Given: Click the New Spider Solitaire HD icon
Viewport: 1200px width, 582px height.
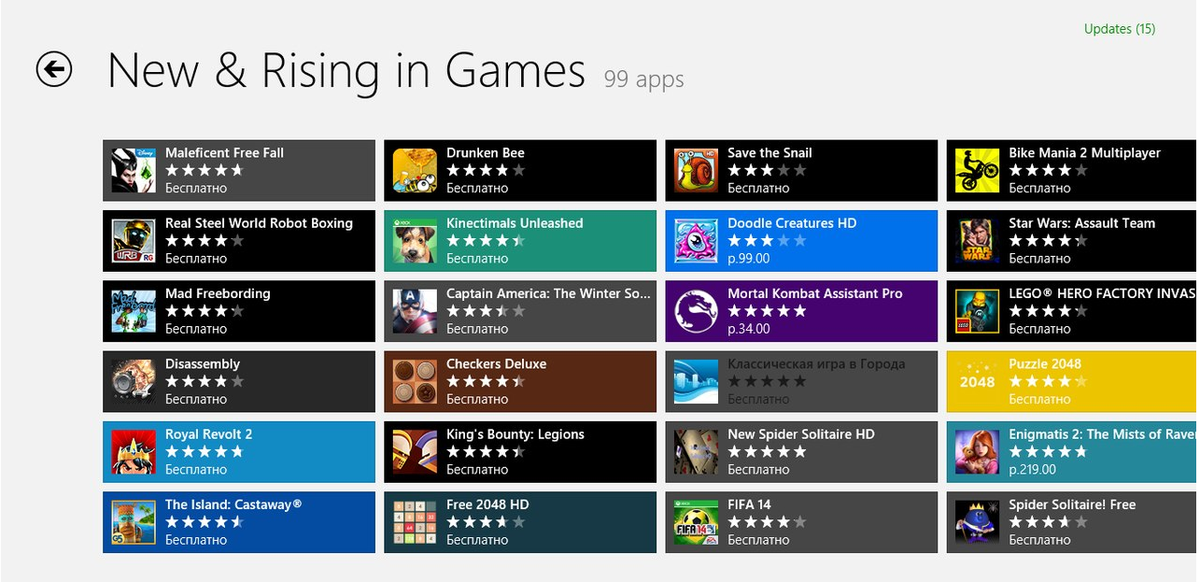Looking at the screenshot, I should click(x=696, y=451).
